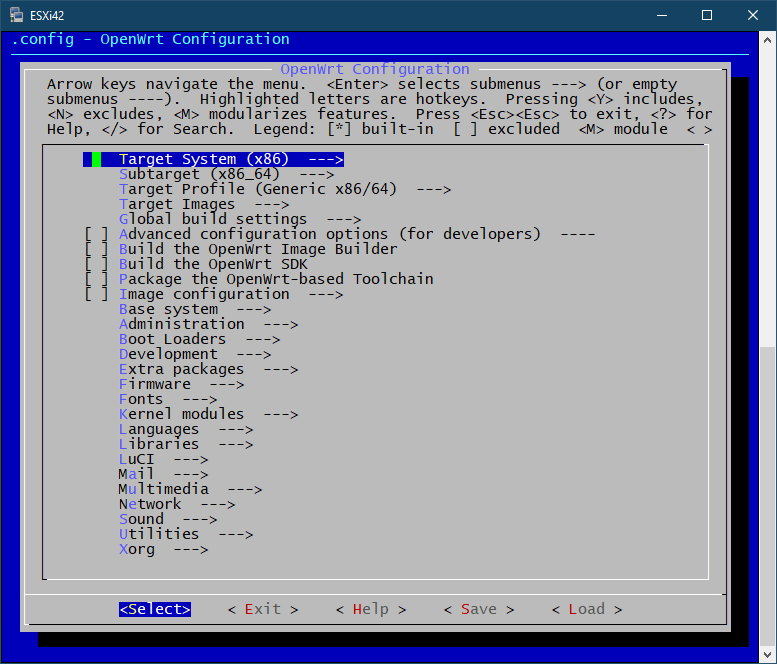Click the vertical scrollbar thumb
This screenshot has height=664, width=777.
pyautogui.click(x=768, y=497)
